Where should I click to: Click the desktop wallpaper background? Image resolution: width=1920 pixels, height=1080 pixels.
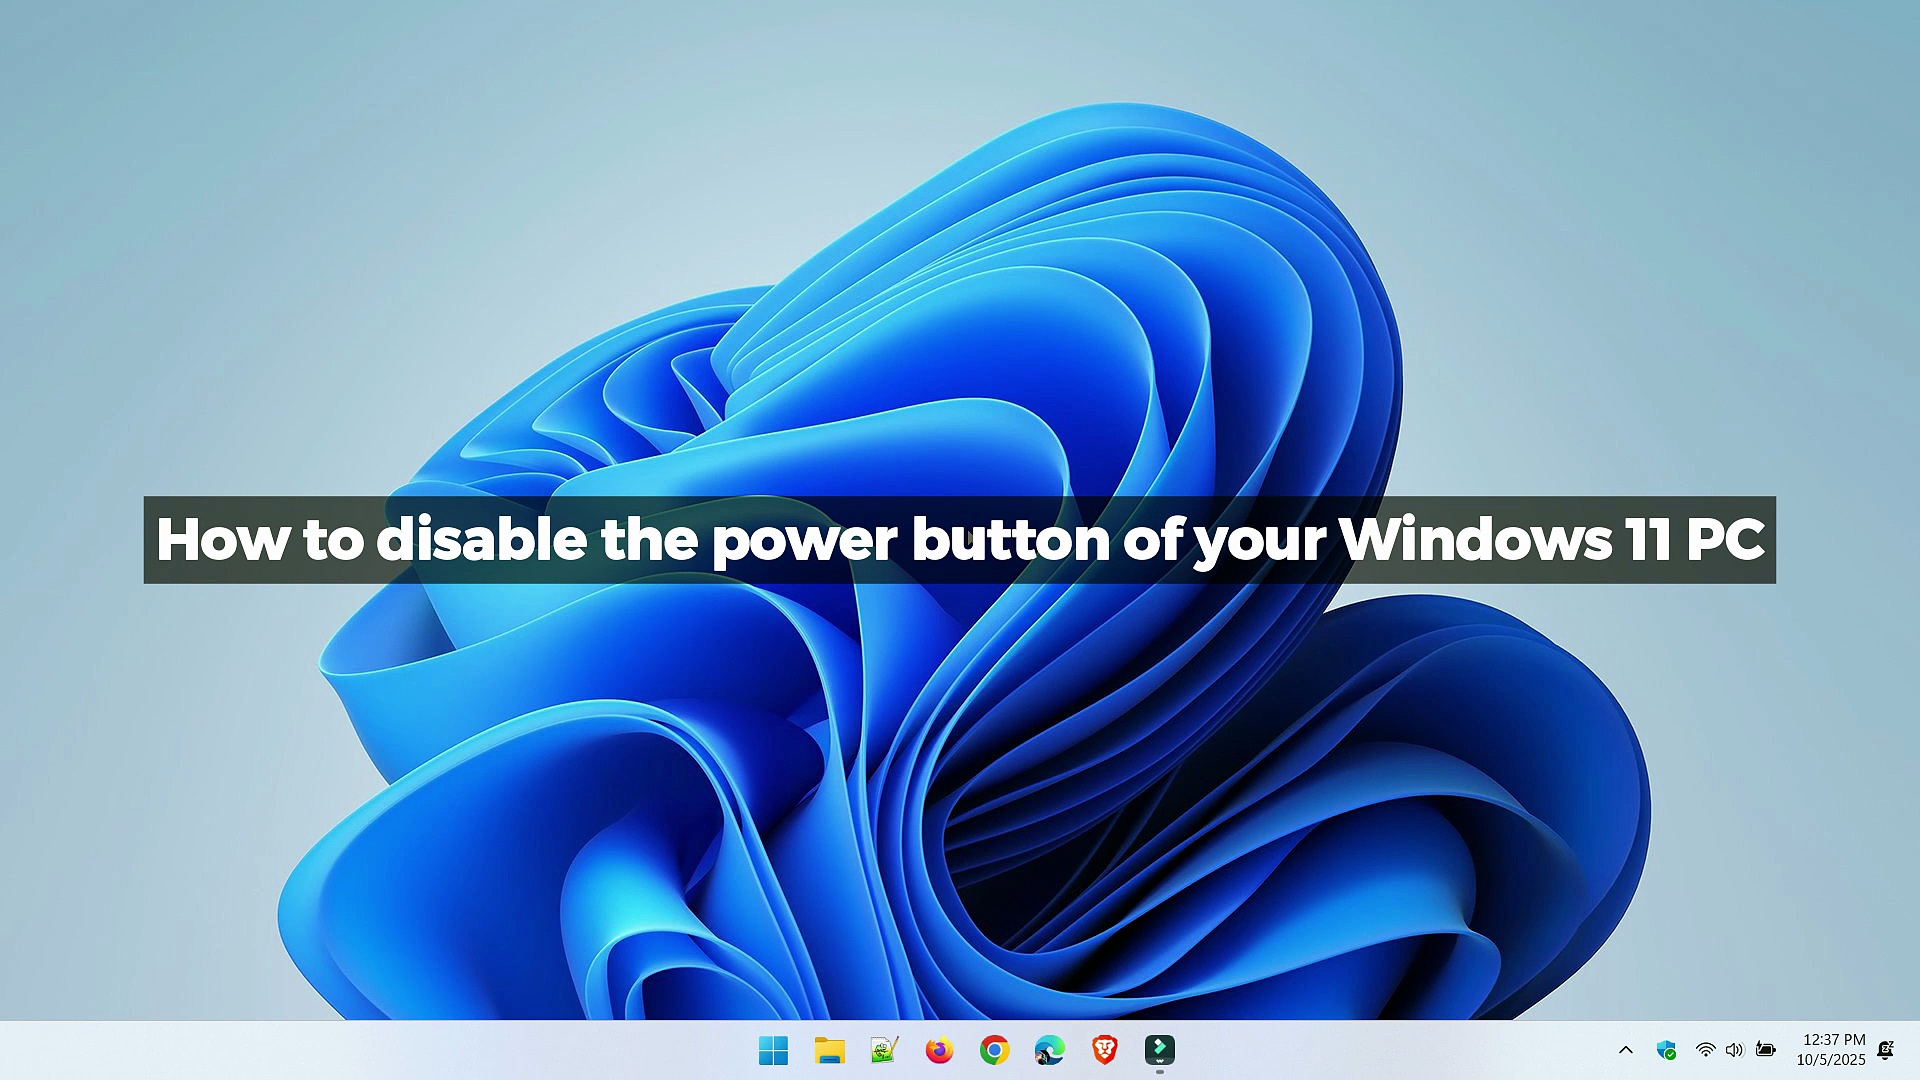pos(400,300)
